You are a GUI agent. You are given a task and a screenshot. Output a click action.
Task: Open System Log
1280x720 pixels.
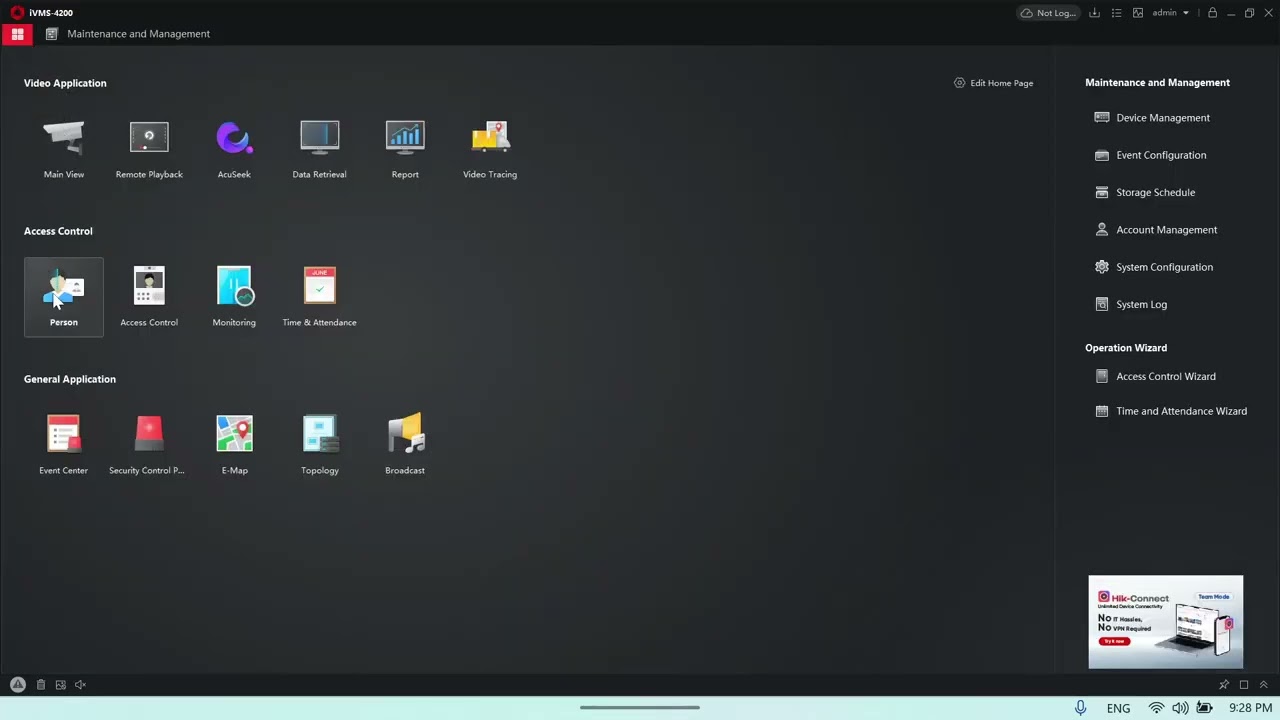(x=1131, y=304)
